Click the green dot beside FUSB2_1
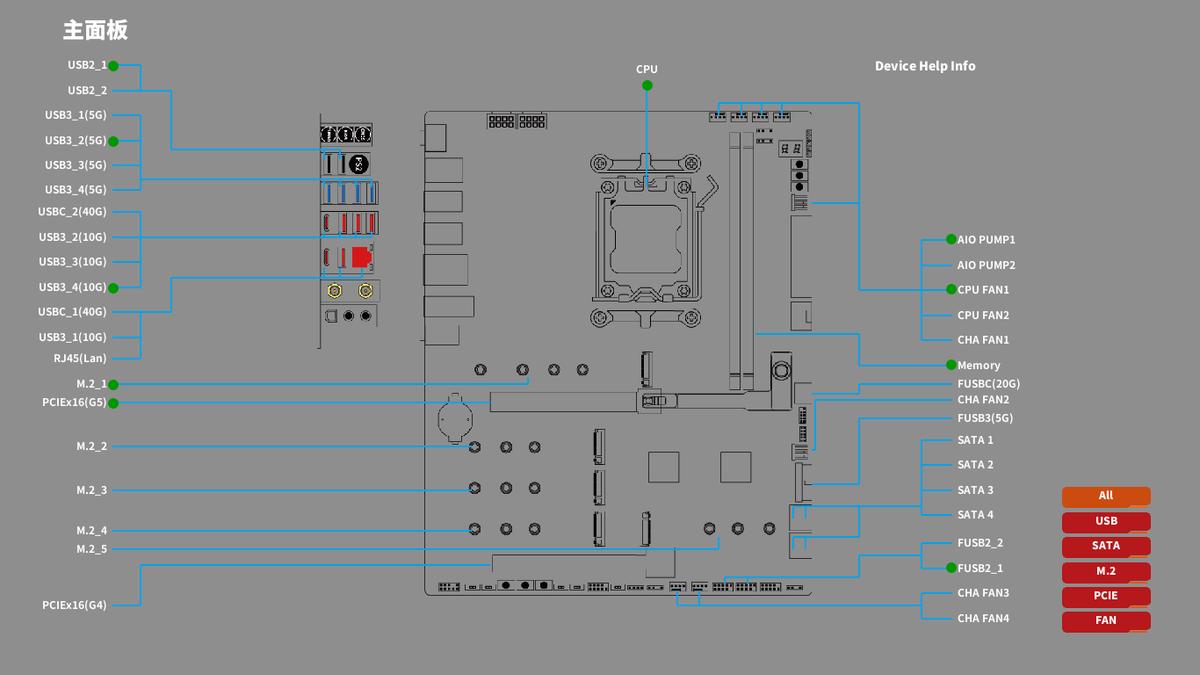The width and height of the screenshot is (1200, 675). pos(950,568)
